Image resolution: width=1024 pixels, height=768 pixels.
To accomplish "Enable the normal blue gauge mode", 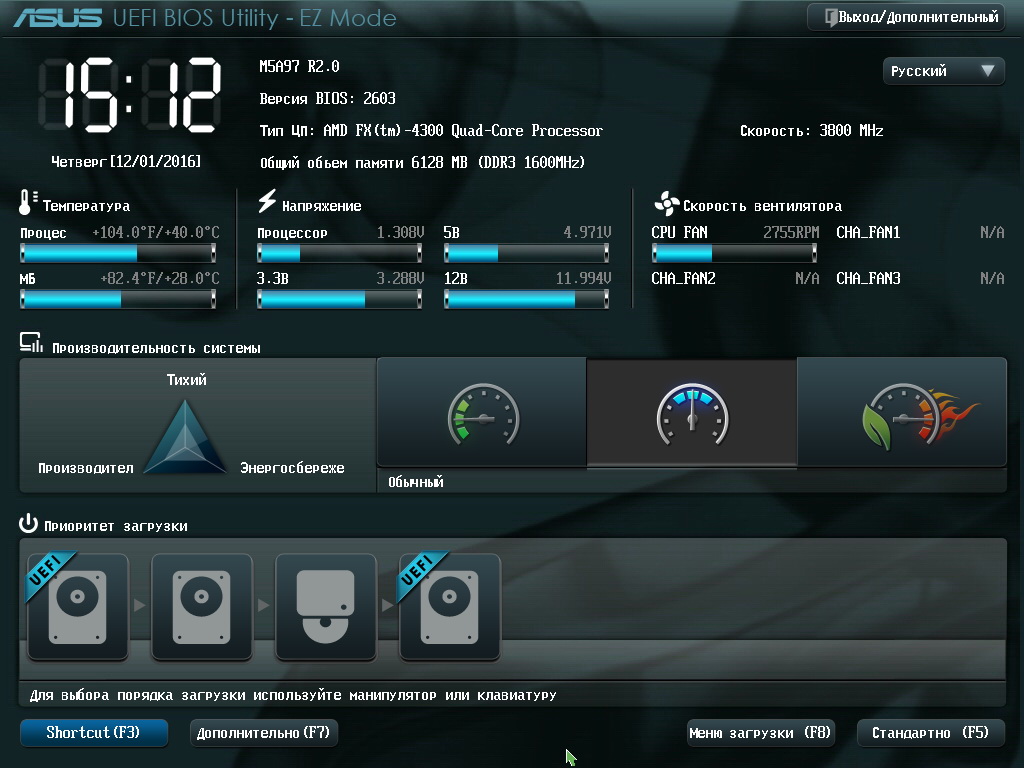I will [x=692, y=412].
